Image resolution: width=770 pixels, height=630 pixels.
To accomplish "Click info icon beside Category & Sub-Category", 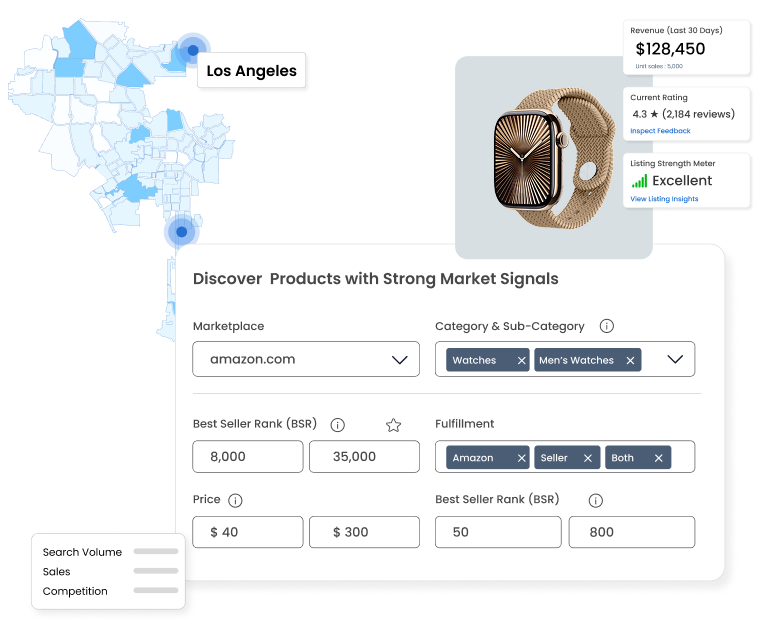I will (606, 326).
